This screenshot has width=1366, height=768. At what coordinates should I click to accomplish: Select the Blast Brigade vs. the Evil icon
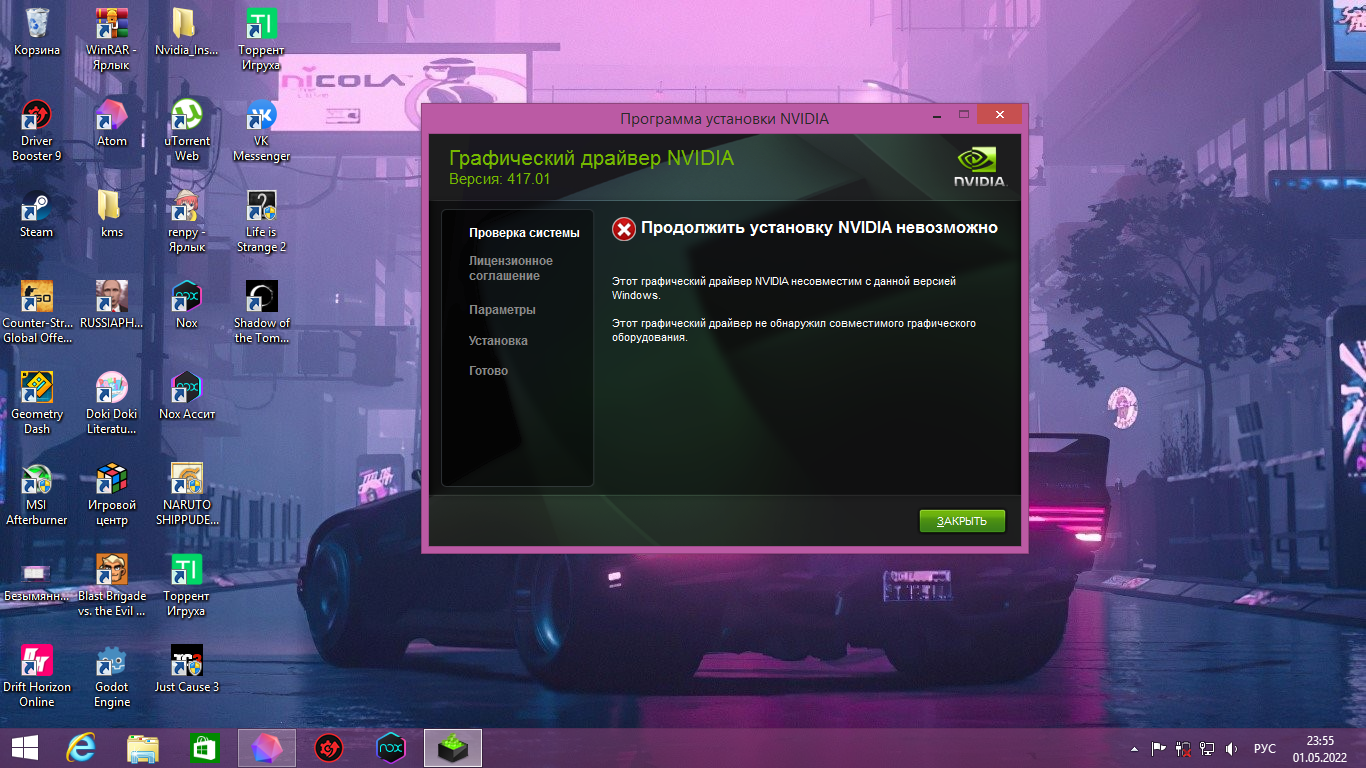click(x=112, y=585)
